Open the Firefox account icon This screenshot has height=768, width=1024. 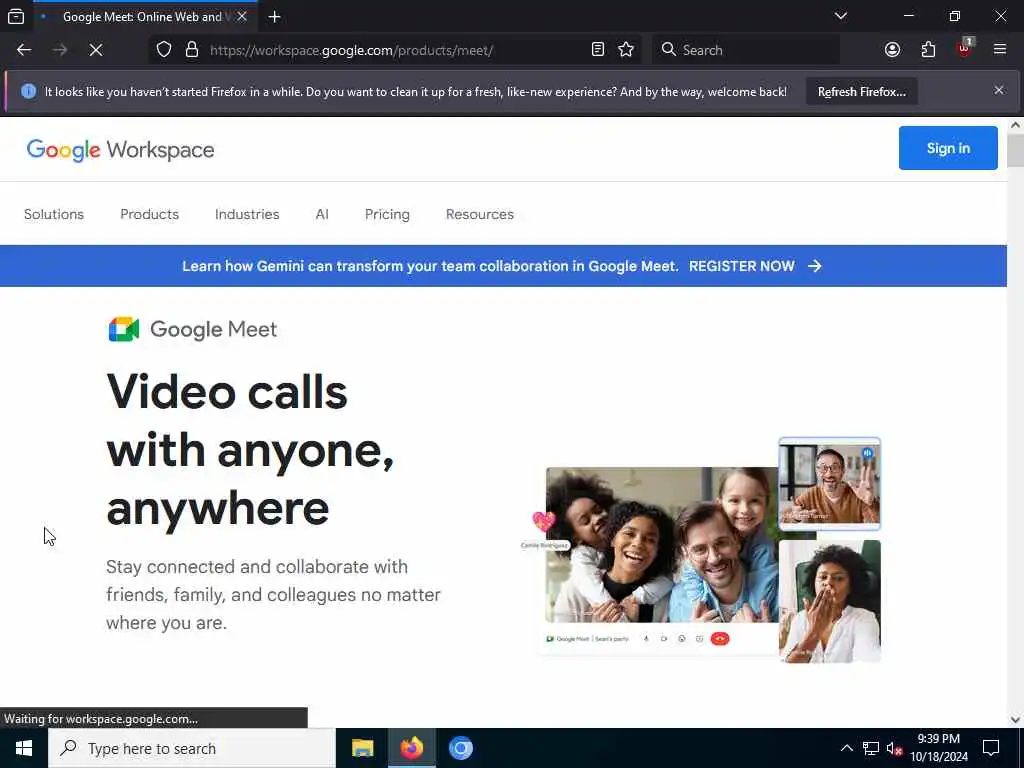click(892, 50)
